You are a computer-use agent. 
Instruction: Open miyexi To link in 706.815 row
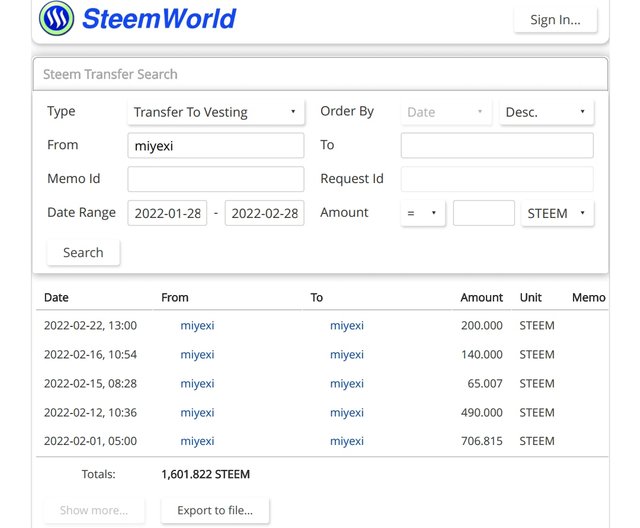pos(347,441)
